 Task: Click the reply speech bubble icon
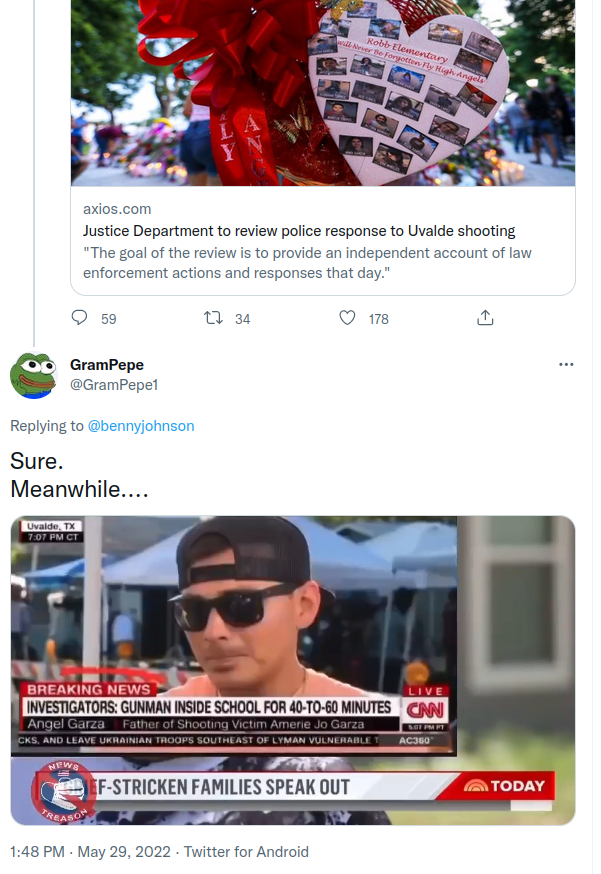coord(80,318)
